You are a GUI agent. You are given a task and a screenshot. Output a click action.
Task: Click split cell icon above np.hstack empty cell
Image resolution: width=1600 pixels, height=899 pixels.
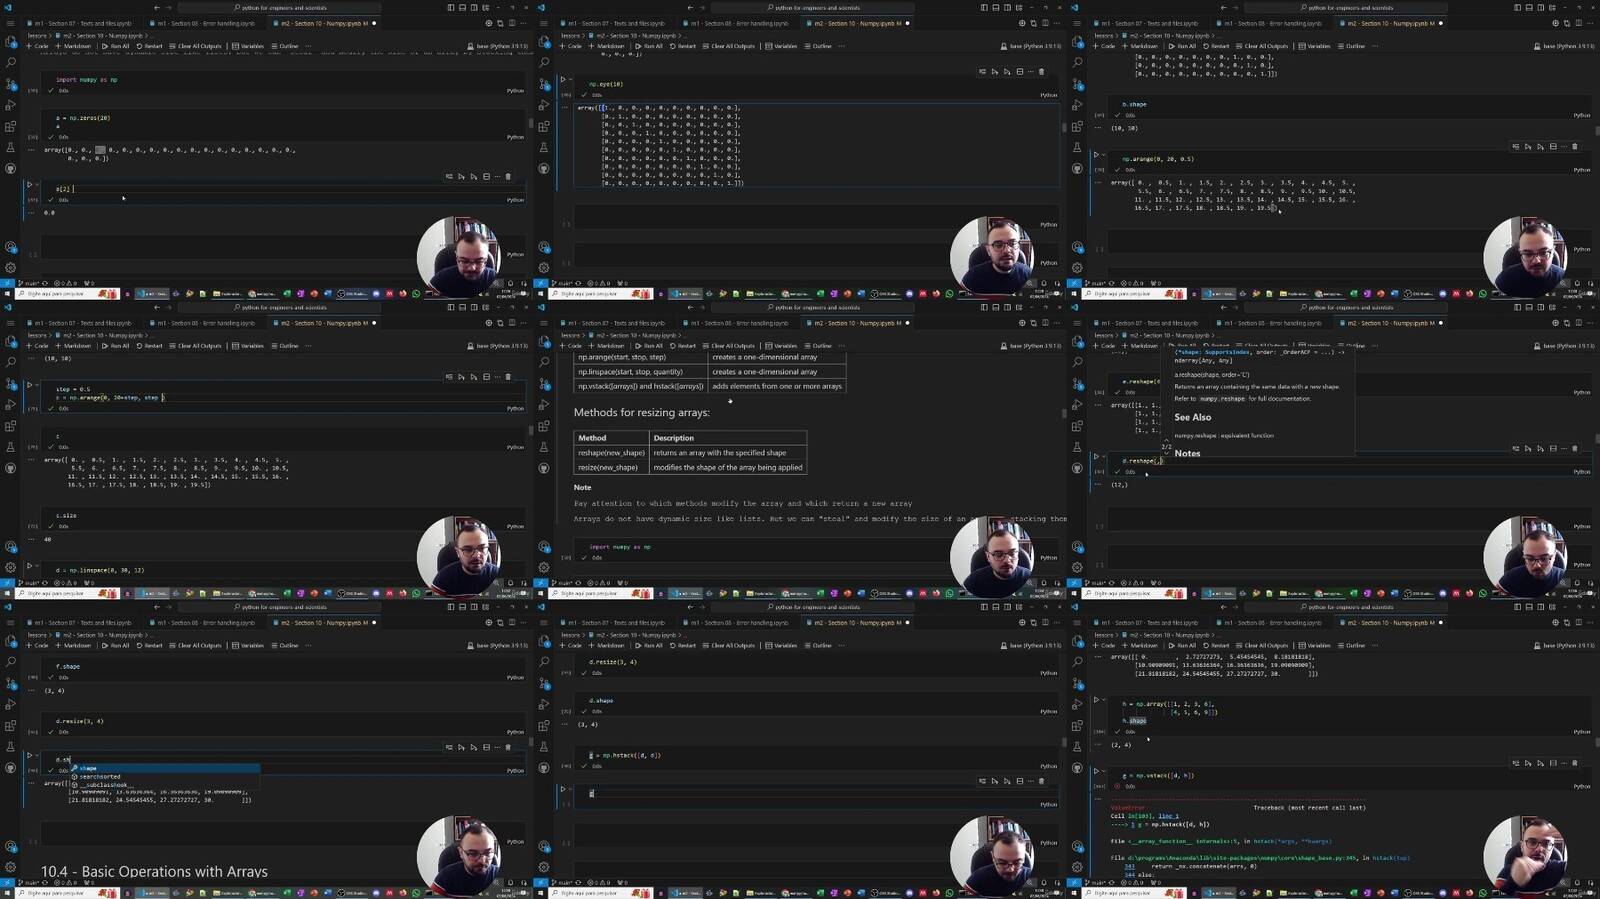click(x=1019, y=781)
